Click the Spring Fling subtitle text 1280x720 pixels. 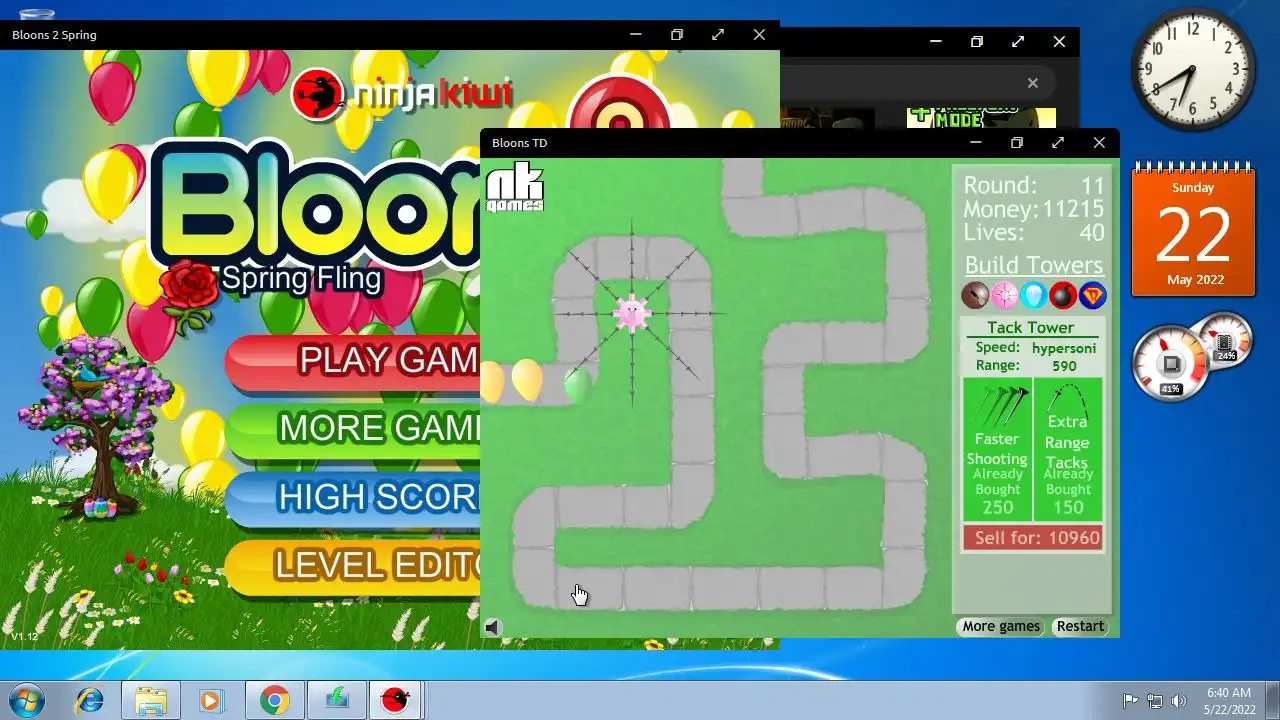point(301,277)
